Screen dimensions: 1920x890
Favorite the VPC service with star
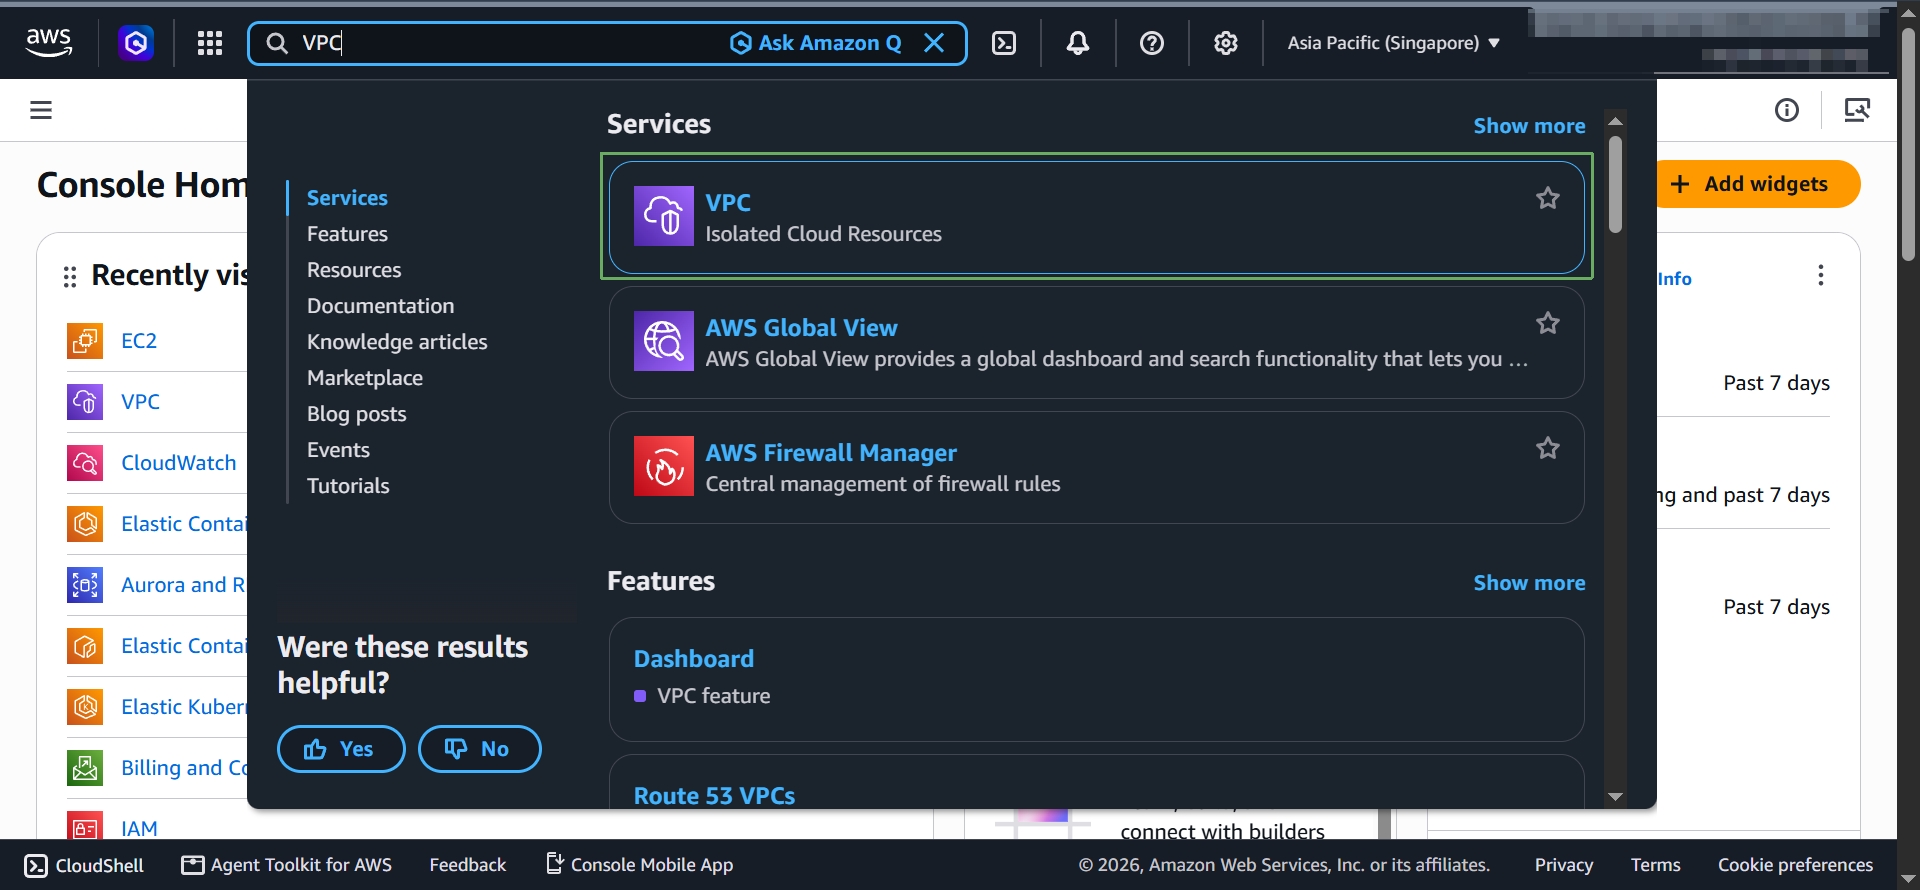[1548, 198]
